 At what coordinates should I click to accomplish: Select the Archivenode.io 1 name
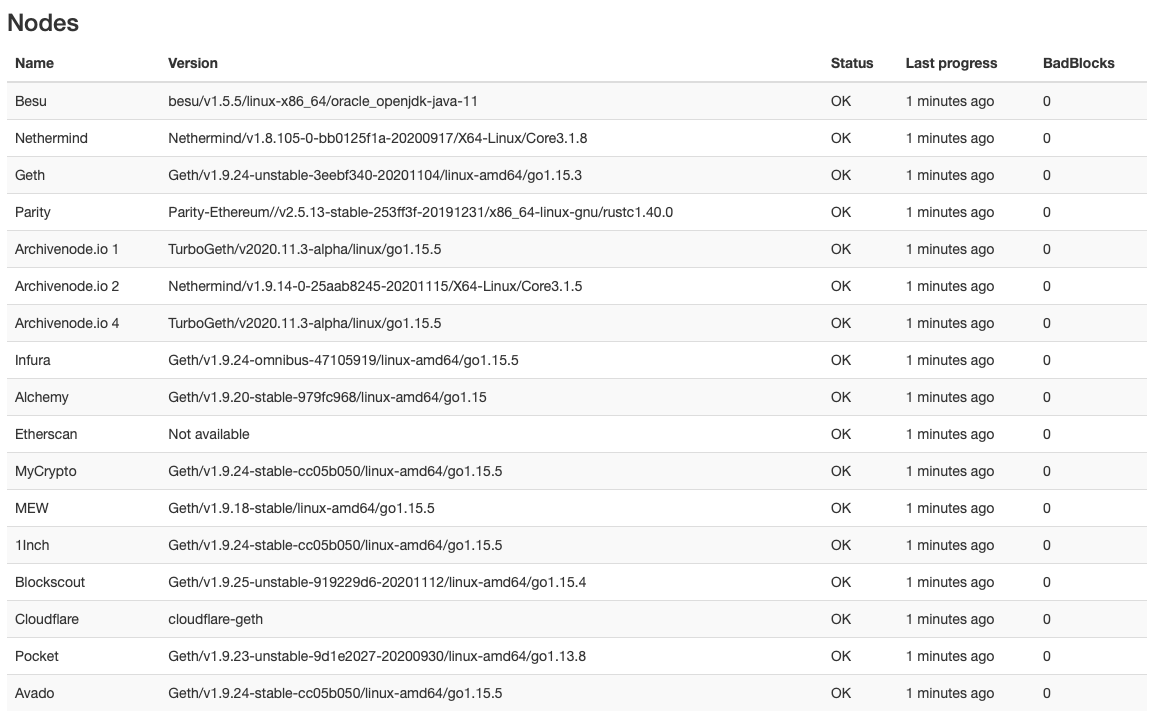[x=66, y=249]
